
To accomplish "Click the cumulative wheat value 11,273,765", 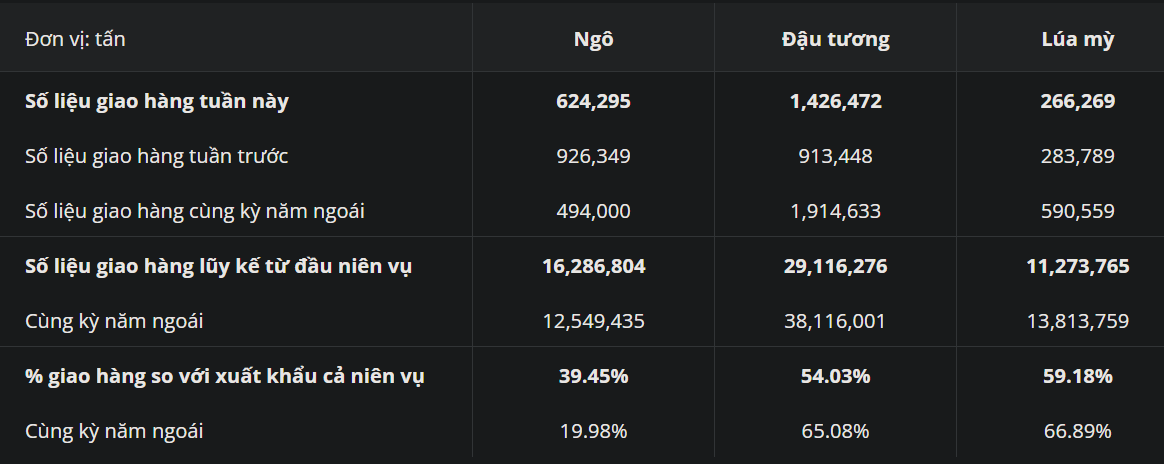I will [1078, 266].
